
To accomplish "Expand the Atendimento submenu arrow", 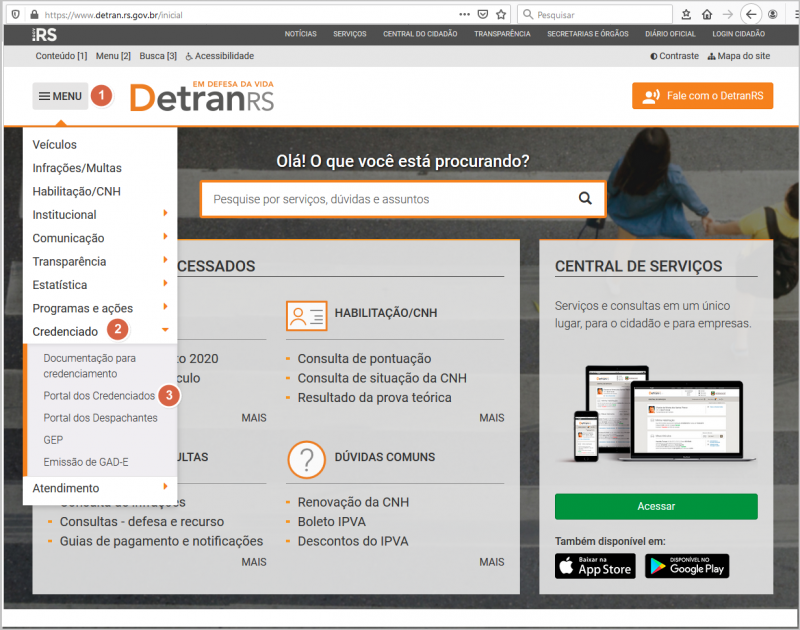I will [165, 487].
